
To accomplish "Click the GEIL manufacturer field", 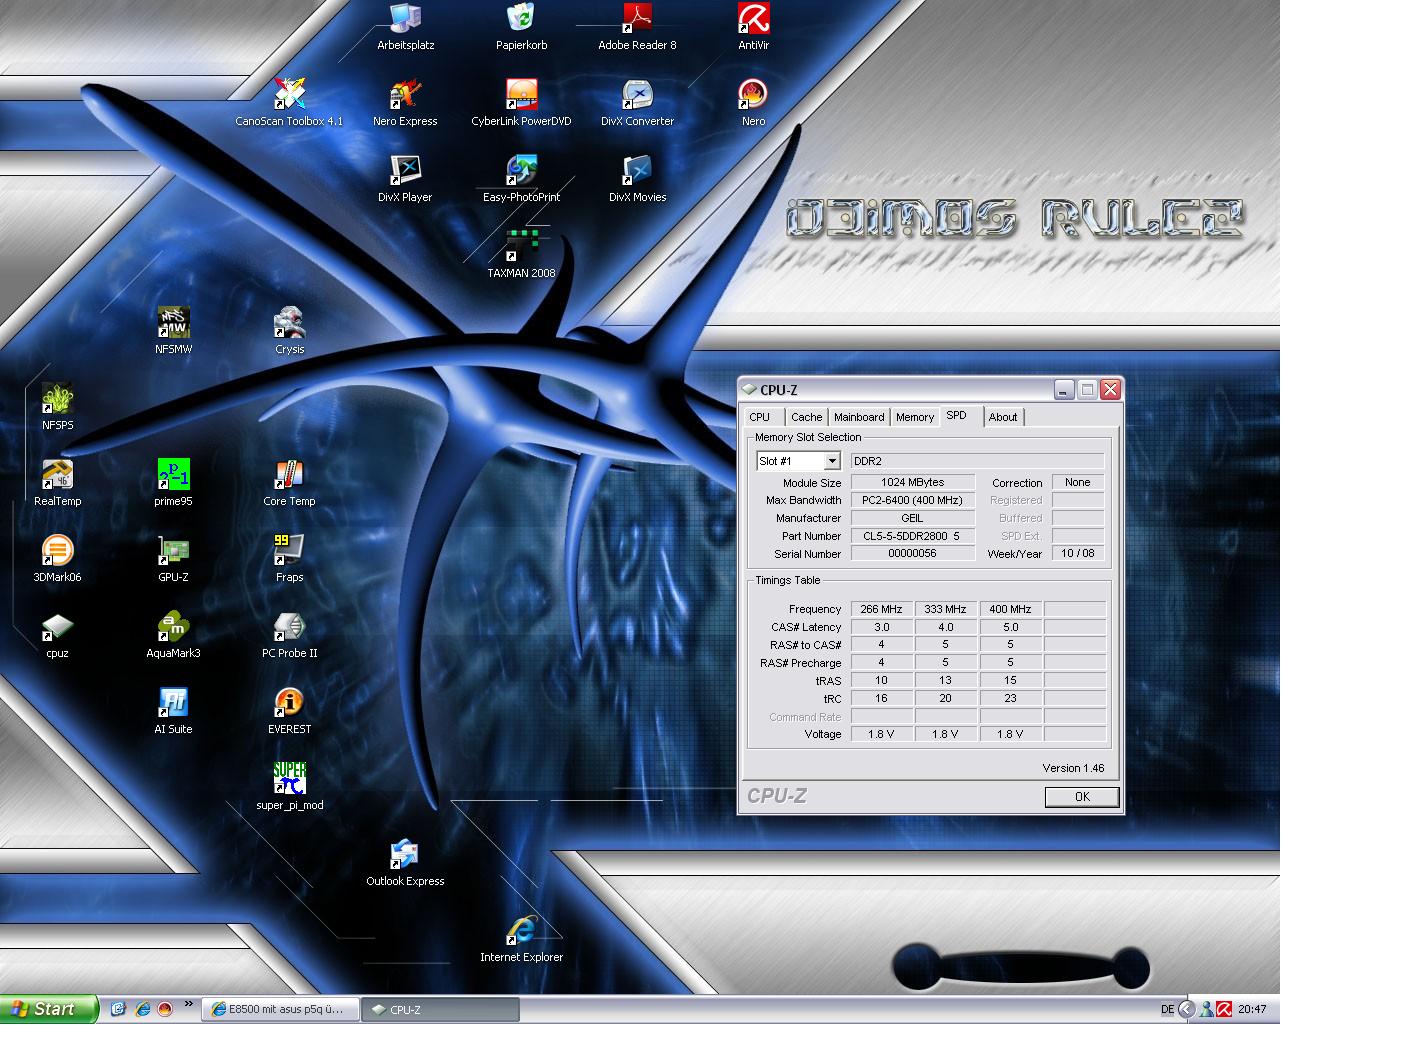I will pos(912,518).
